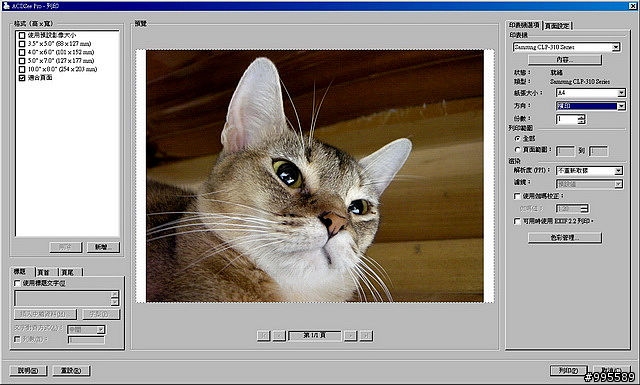Open the 色彩管理... color management button
The height and width of the screenshot is (385, 640).
[565, 238]
